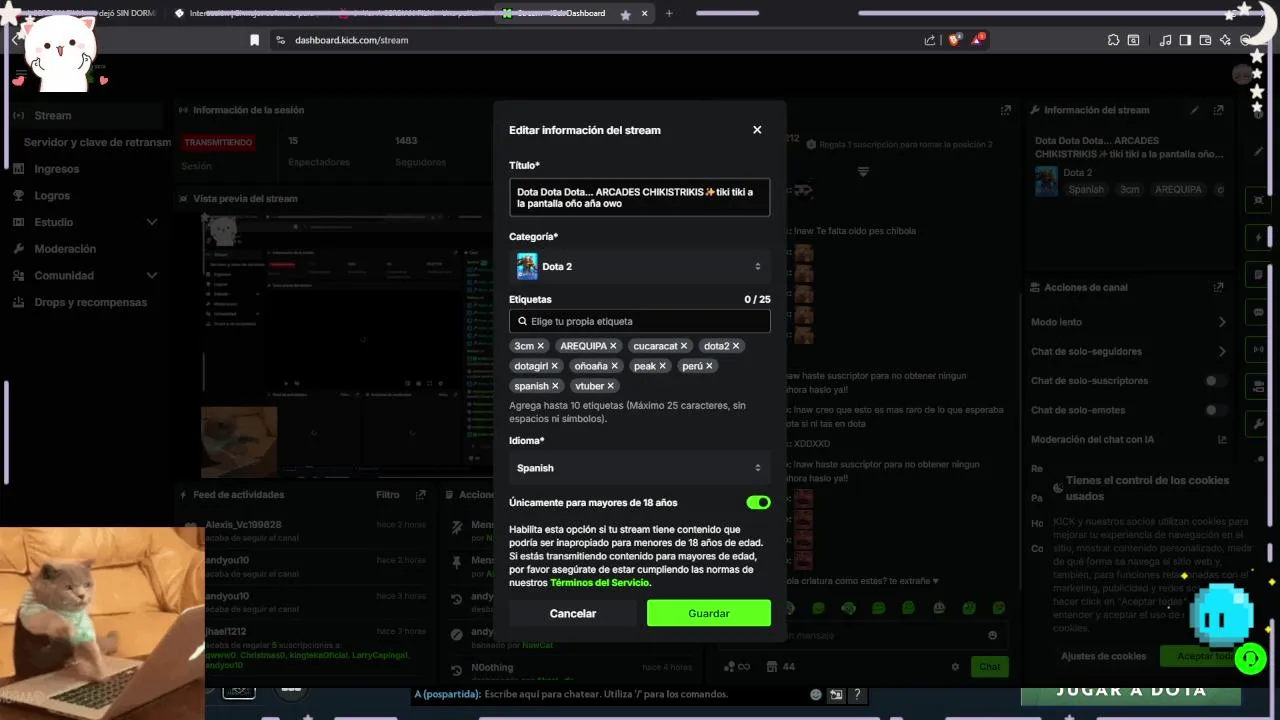This screenshot has height=720, width=1280.
Task: Expand Modo lento chevron
Action: coord(1222,322)
